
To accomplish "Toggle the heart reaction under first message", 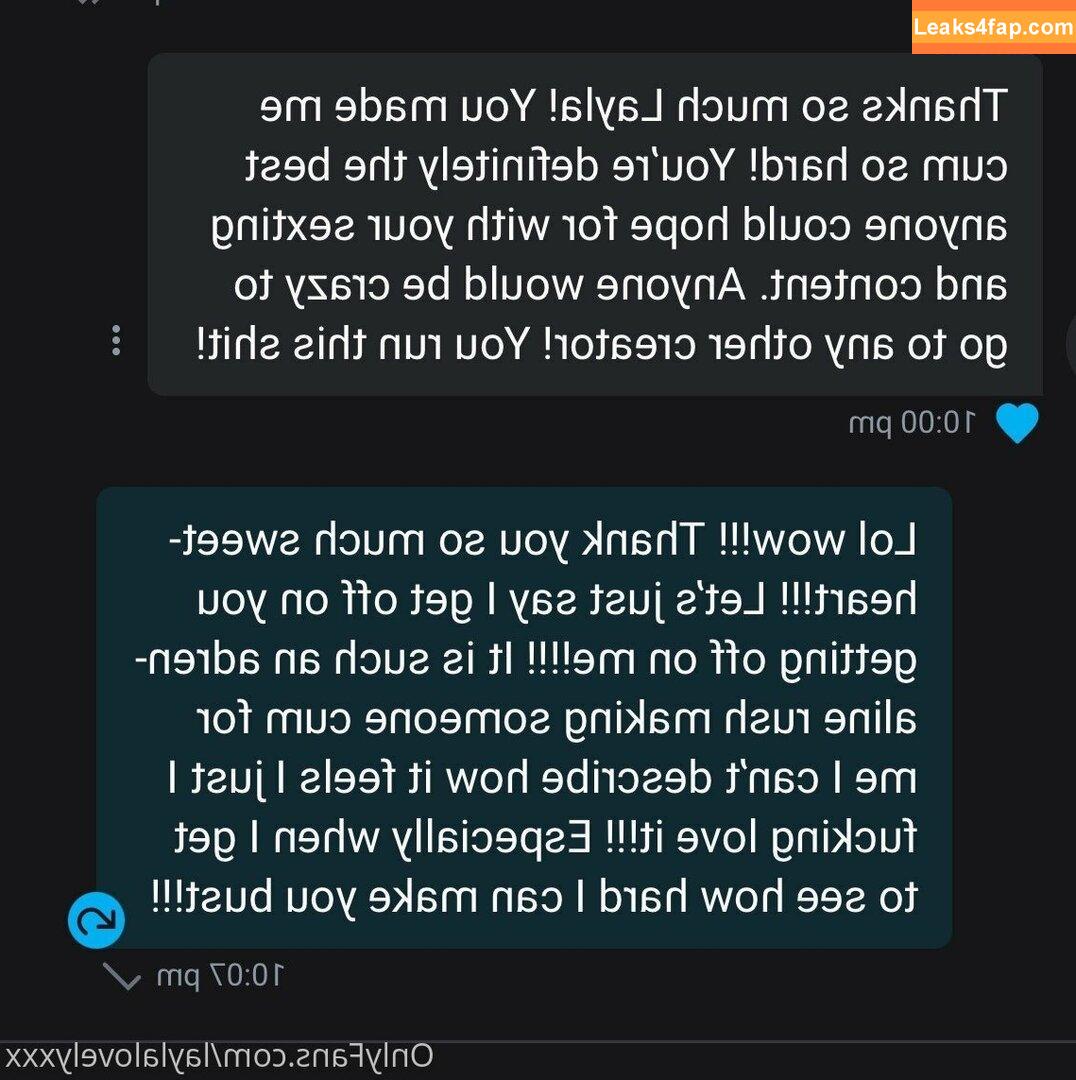I will pos(1017,422).
